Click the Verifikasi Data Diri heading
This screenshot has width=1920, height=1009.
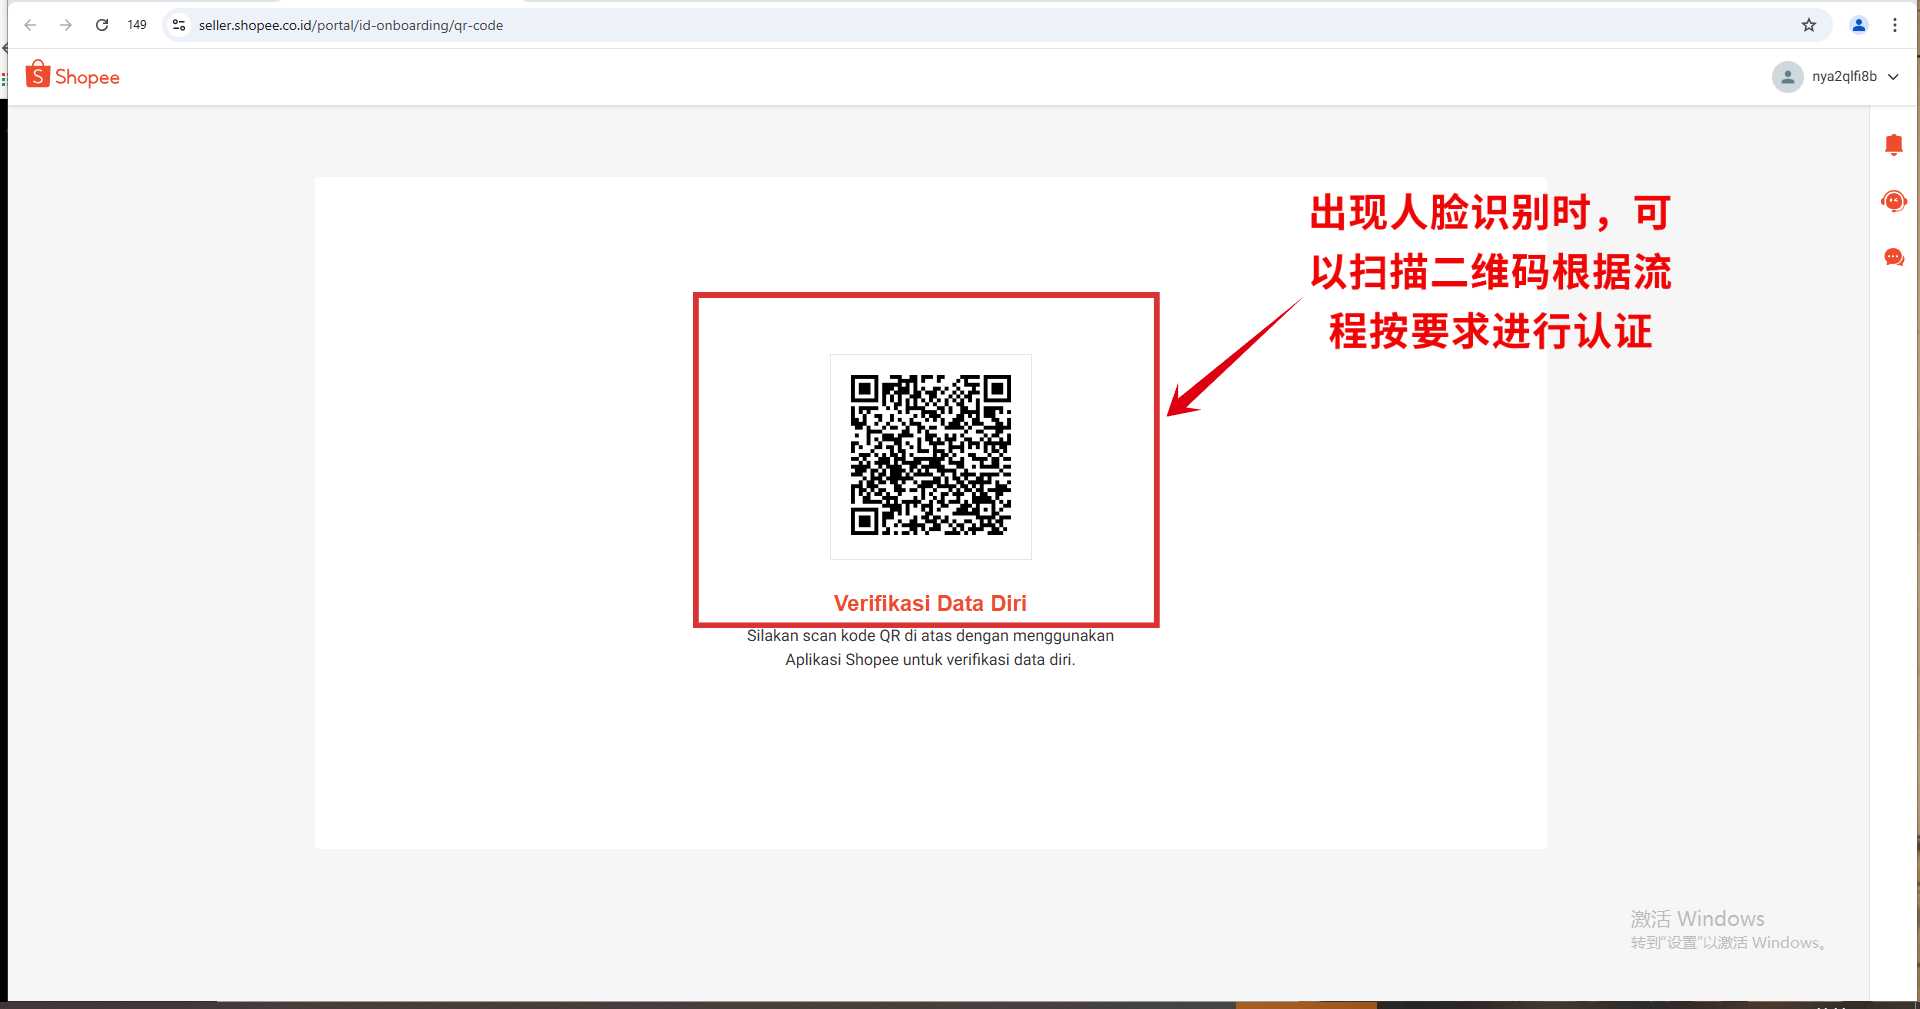click(929, 602)
